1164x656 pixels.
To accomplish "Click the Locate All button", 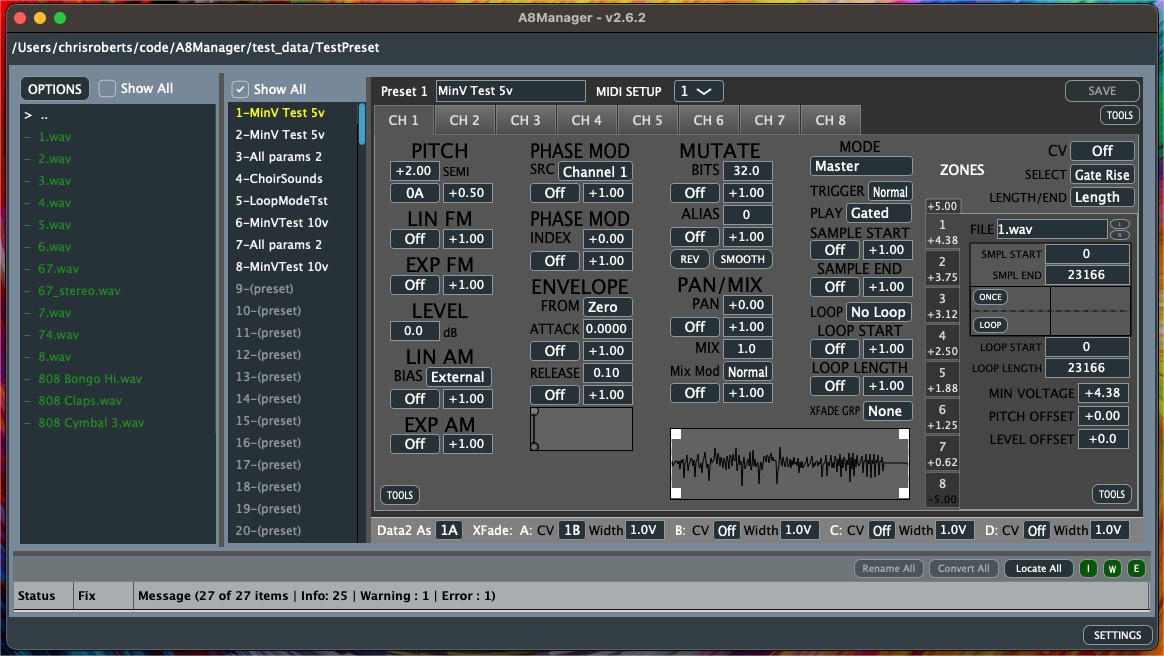I will pos(1038,569).
